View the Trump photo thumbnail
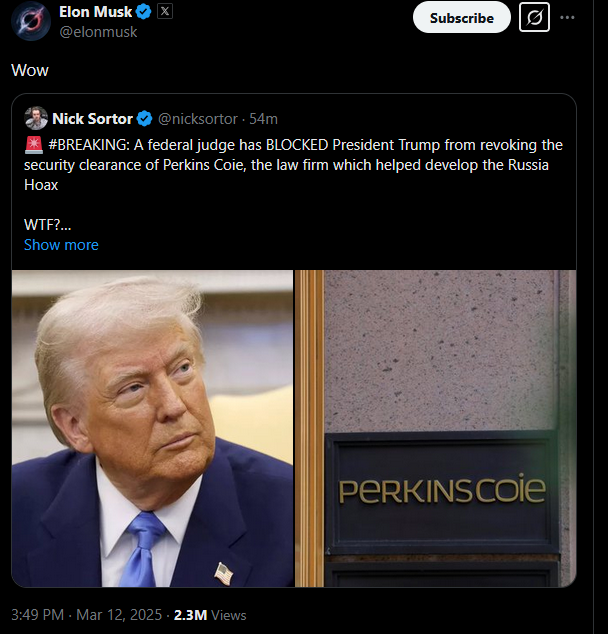Image resolution: width=608 pixels, height=634 pixels. [152, 428]
